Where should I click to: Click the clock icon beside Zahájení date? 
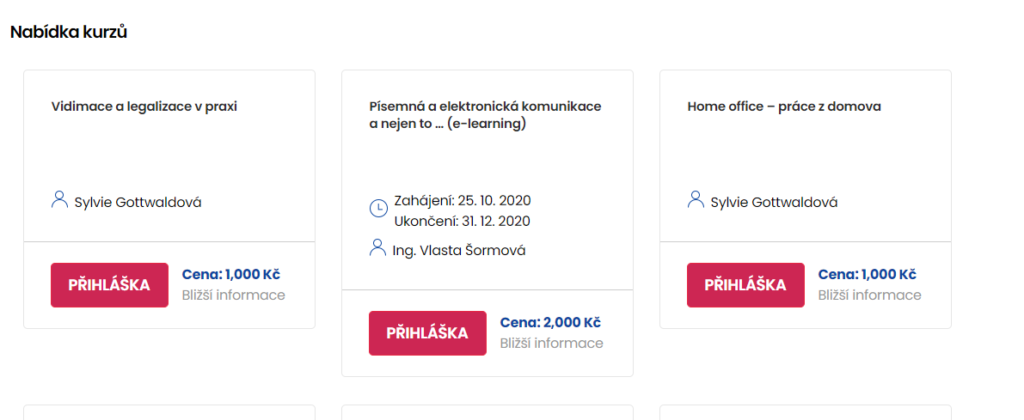tap(378, 208)
